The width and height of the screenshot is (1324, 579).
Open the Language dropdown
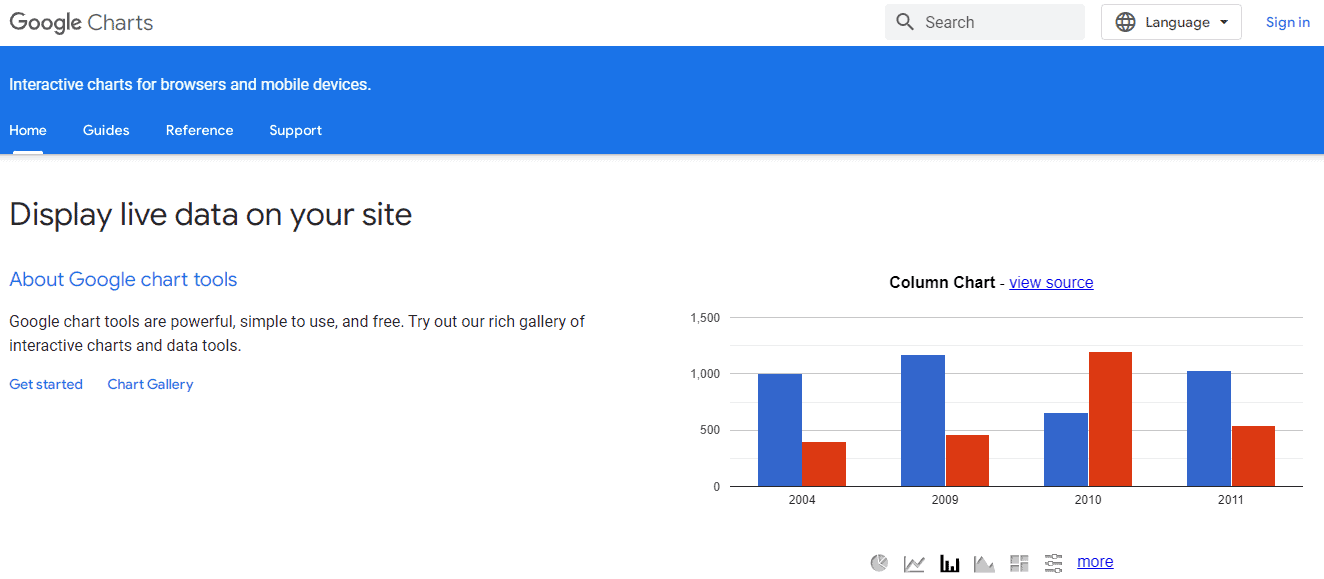pos(1171,21)
